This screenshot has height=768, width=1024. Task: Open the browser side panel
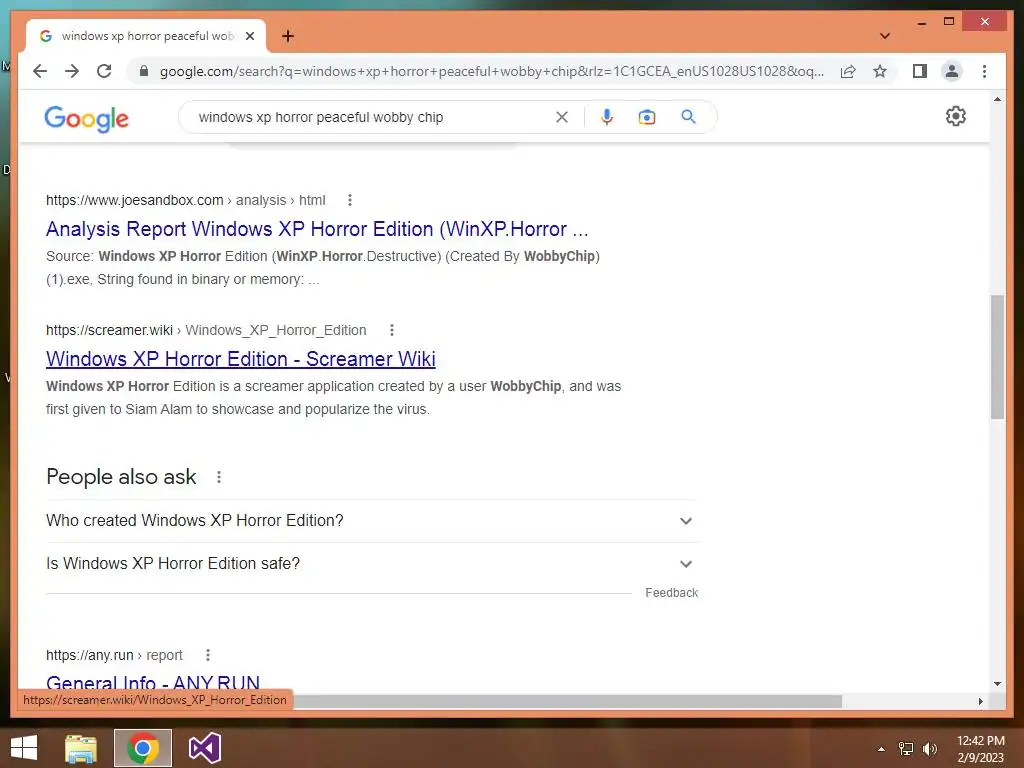point(920,71)
